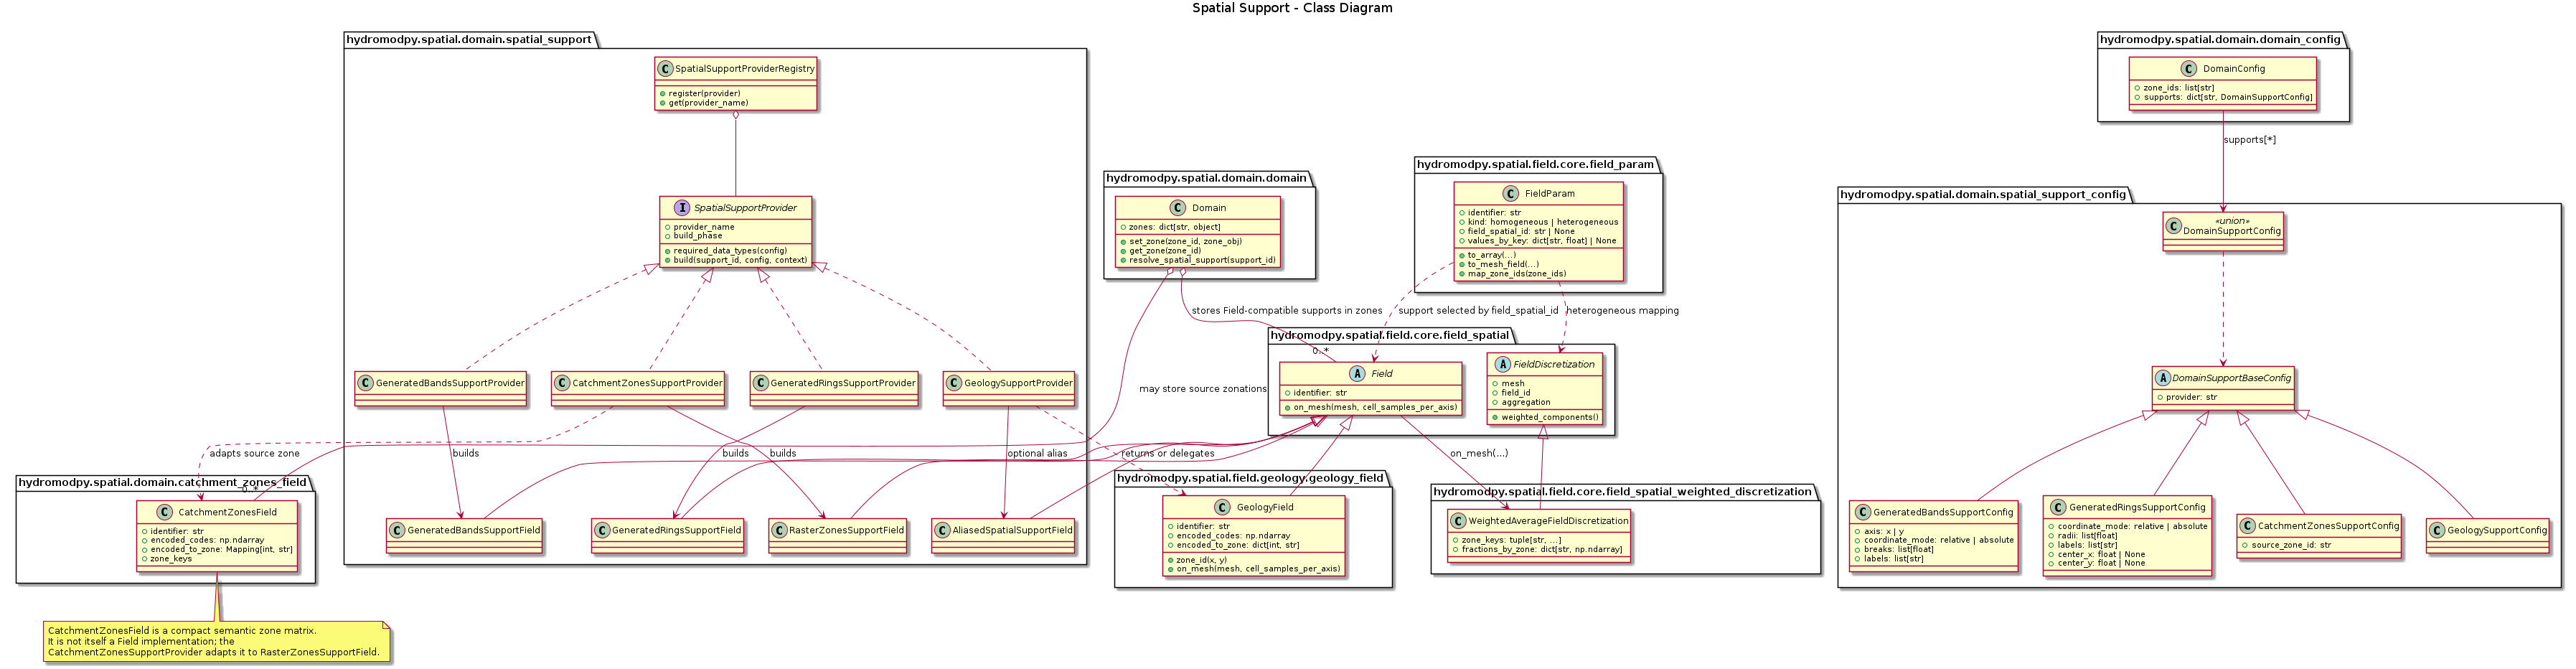The width and height of the screenshot is (2576, 669).
Task: Select the abstract icon beside Field
Action: tap(1357, 374)
